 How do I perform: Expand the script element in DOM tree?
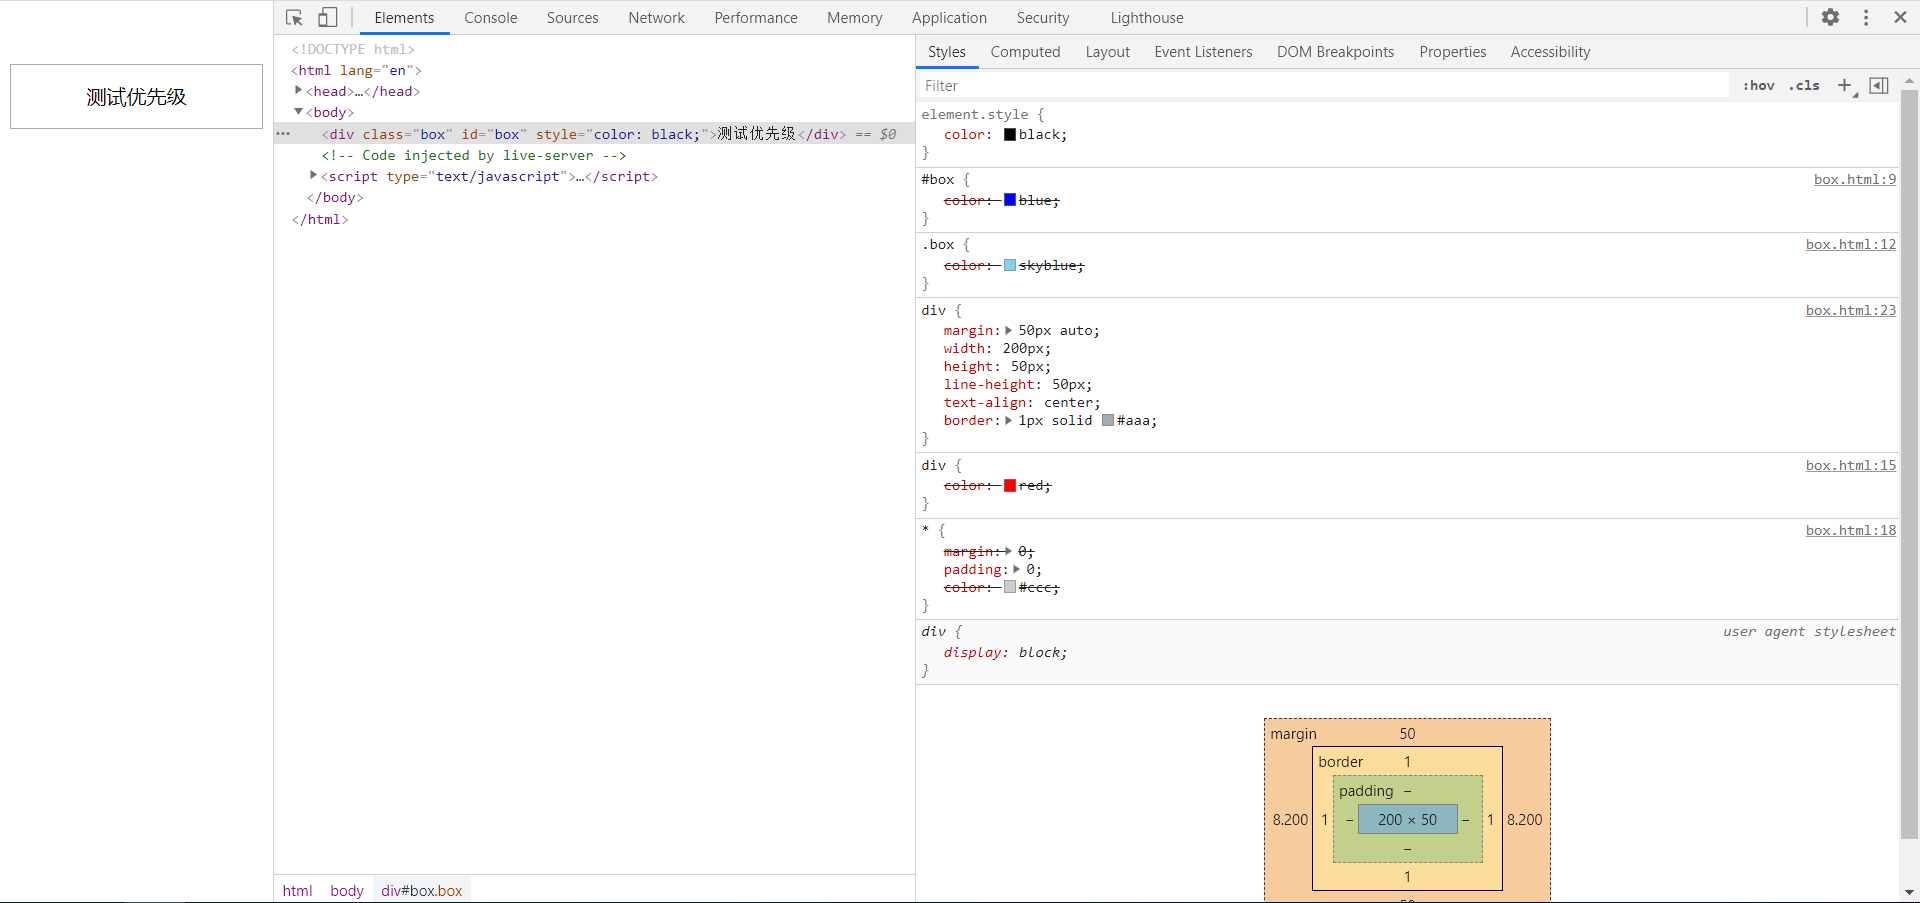pos(313,176)
